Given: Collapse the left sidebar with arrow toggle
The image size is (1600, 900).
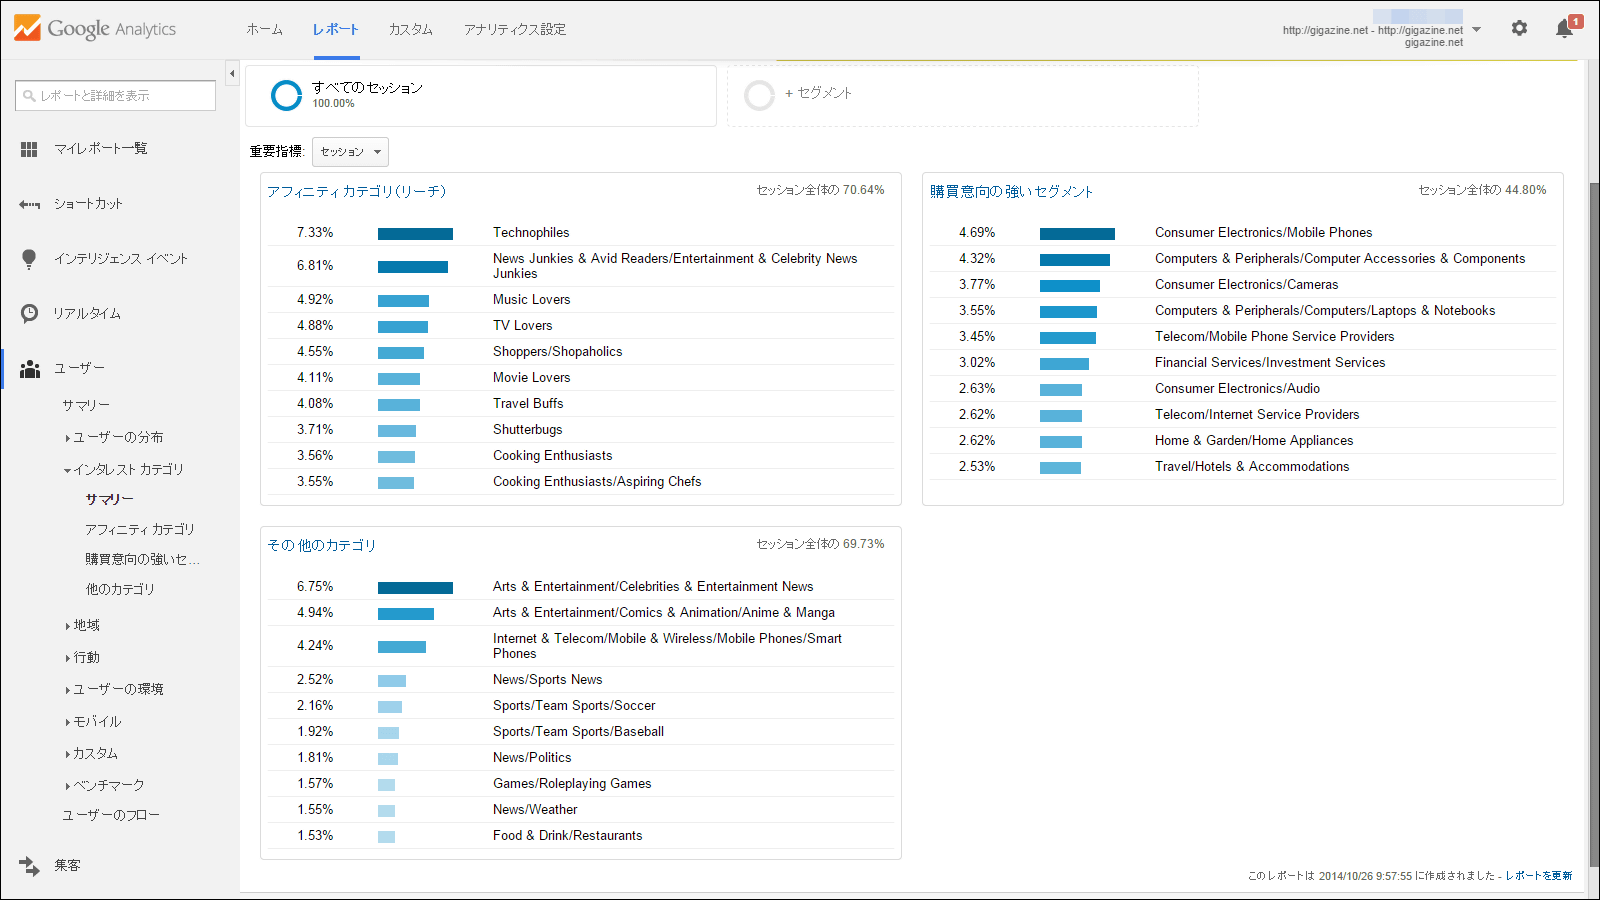Looking at the screenshot, I should 232,73.
